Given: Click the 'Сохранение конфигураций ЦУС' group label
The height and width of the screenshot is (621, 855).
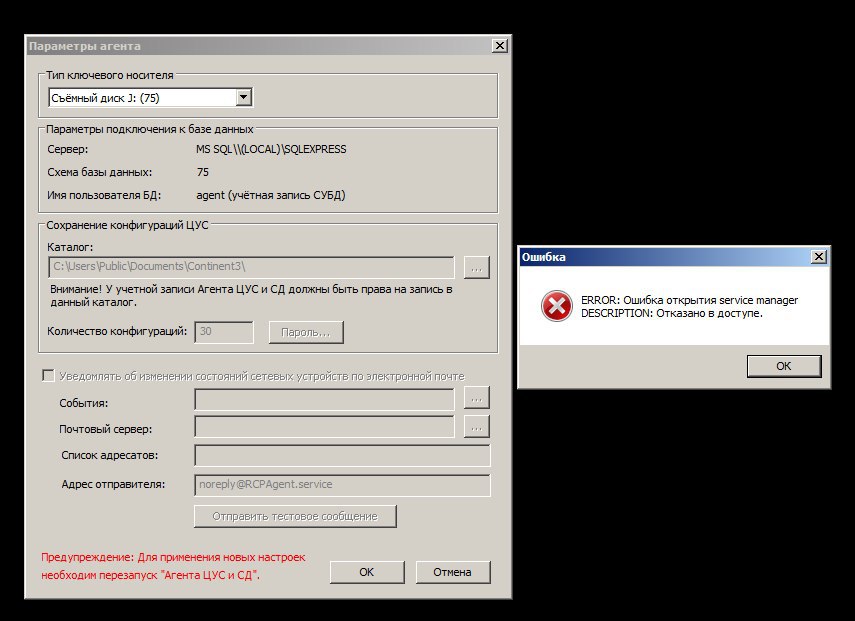Looking at the screenshot, I should tap(128, 225).
